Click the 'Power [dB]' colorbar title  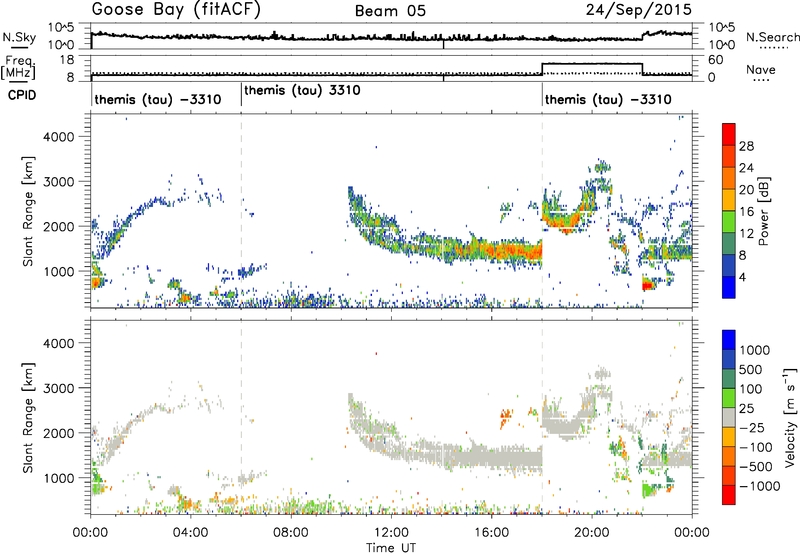click(763, 211)
